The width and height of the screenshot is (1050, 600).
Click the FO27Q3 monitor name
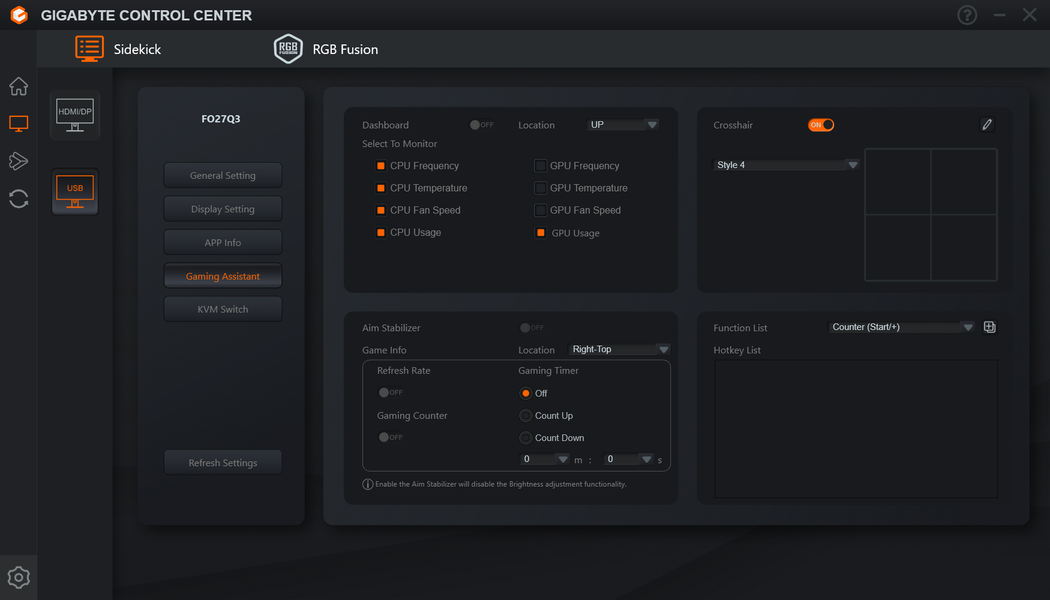click(221, 119)
